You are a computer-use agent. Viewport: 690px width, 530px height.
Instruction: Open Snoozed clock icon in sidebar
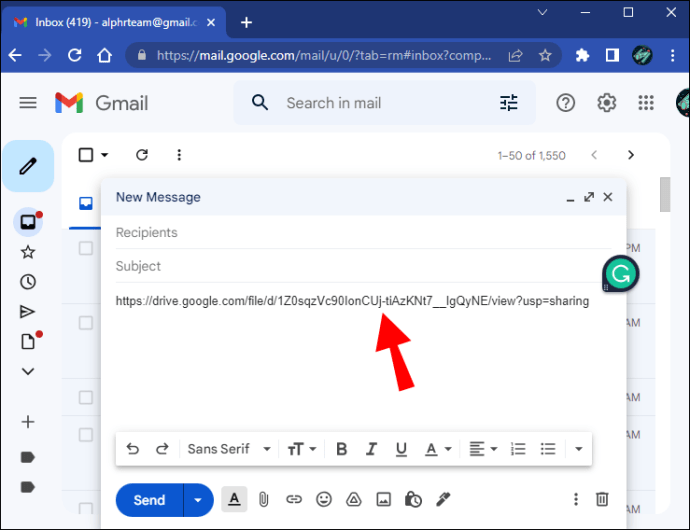28,282
